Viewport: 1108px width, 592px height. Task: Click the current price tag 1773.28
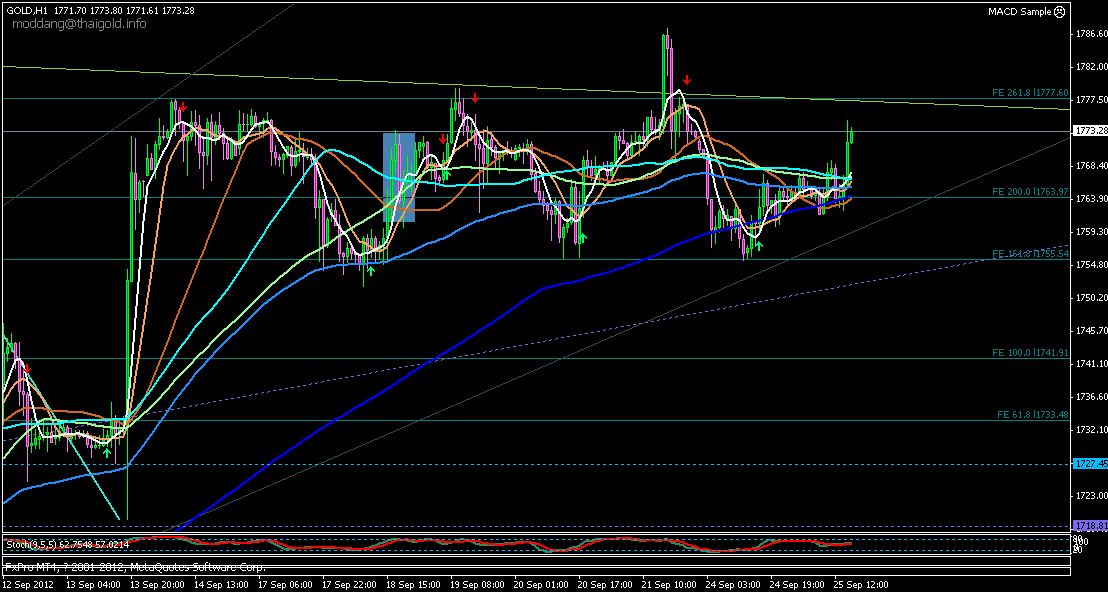click(x=1089, y=131)
